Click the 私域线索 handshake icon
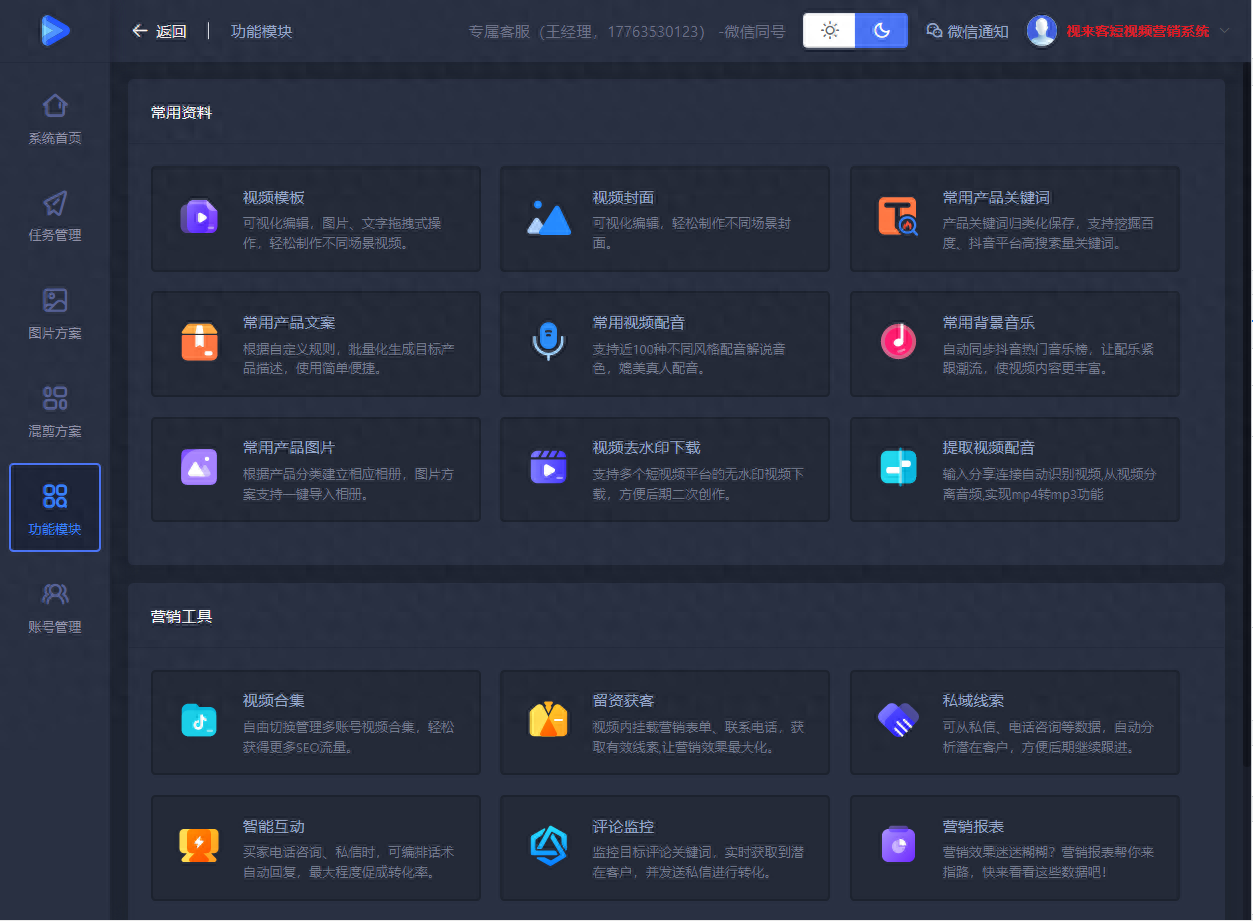 coord(898,720)
